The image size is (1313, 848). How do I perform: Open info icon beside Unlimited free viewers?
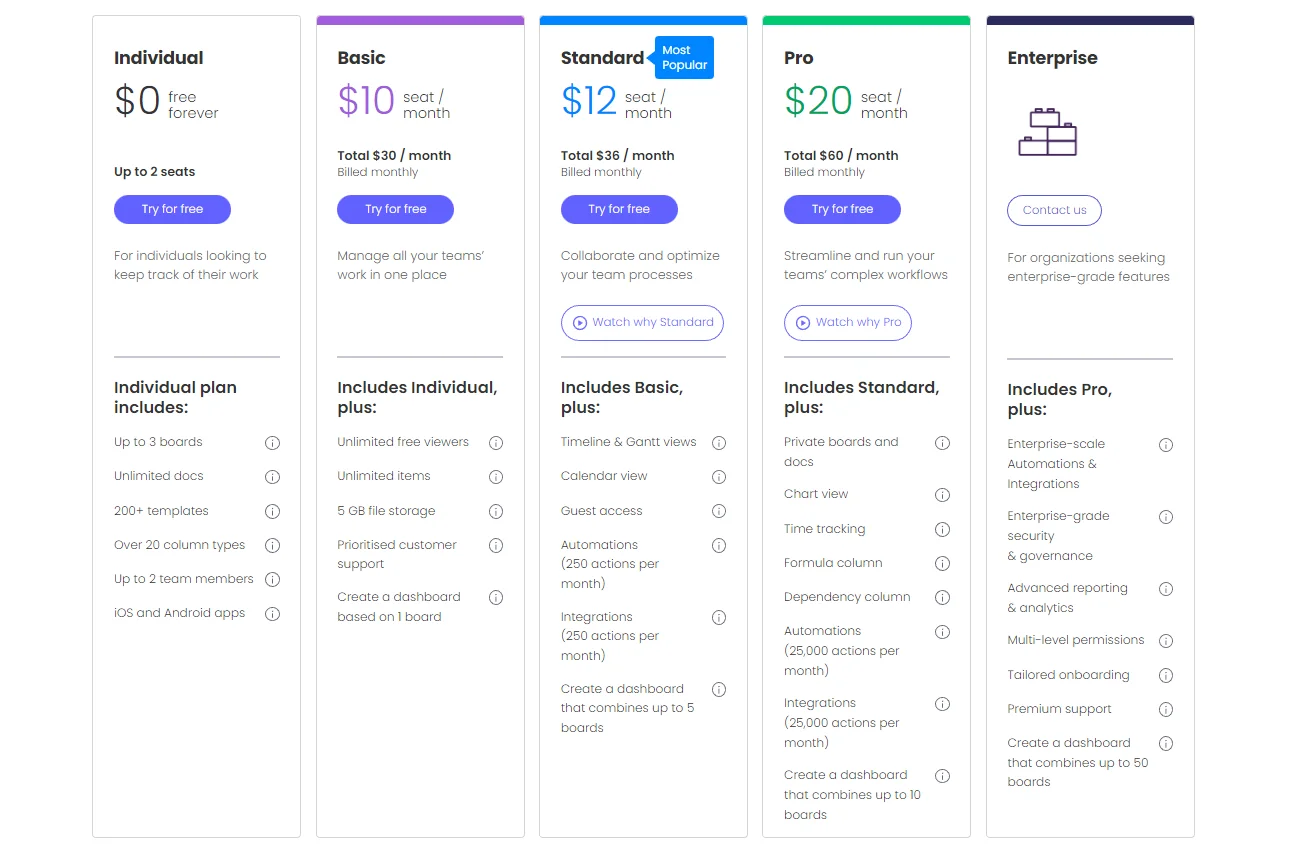tap(495, 443)
